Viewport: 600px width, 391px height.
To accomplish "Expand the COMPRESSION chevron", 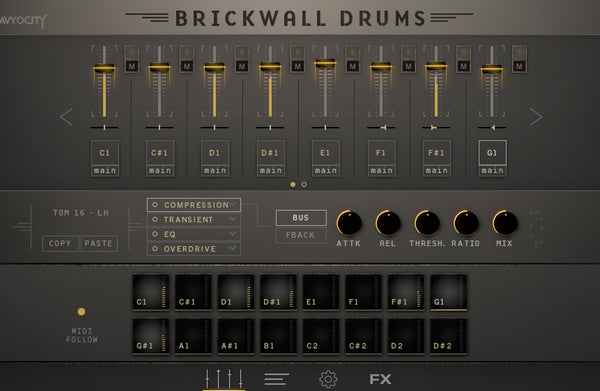I will tap(233, 204).
